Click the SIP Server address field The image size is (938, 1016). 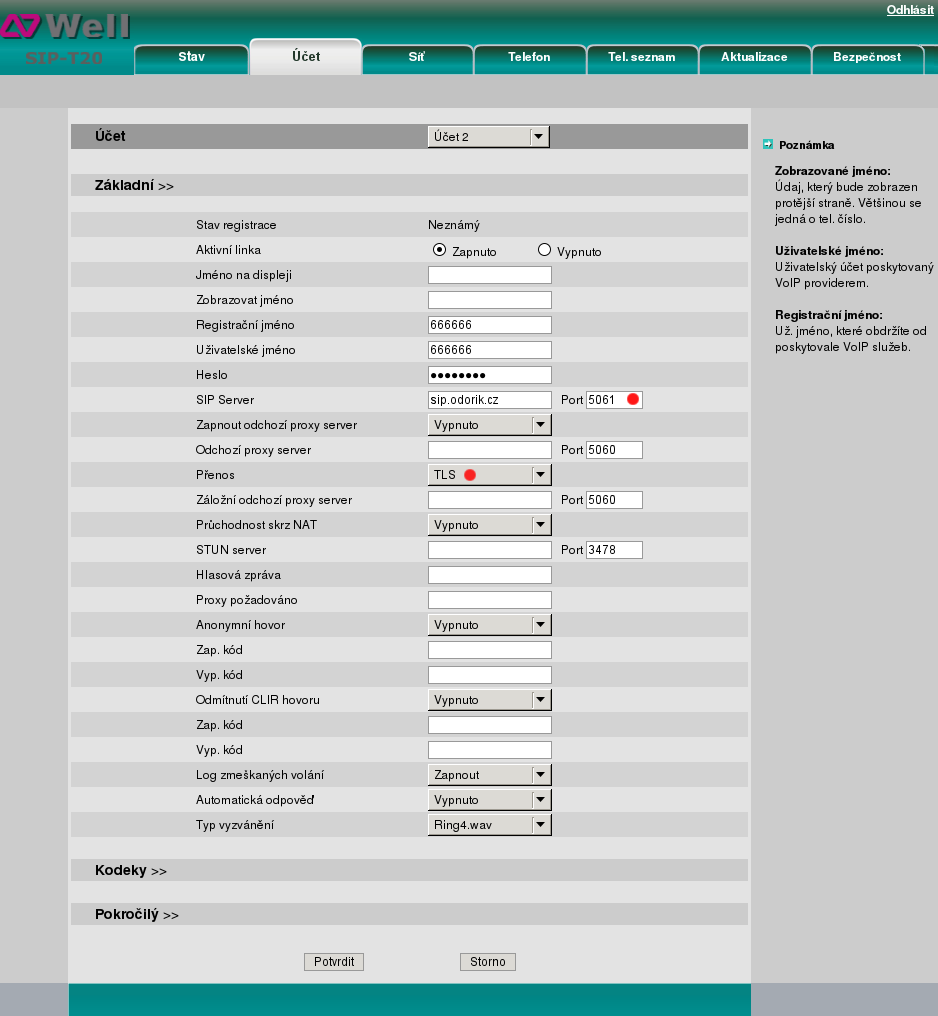(489, 400)
